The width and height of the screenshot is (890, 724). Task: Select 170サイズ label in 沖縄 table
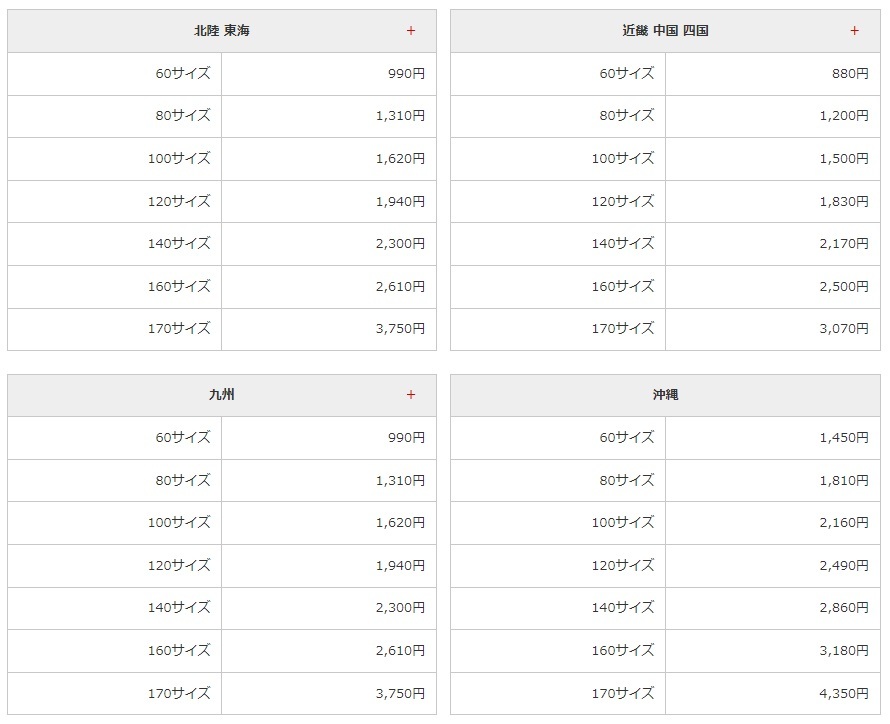622,692
